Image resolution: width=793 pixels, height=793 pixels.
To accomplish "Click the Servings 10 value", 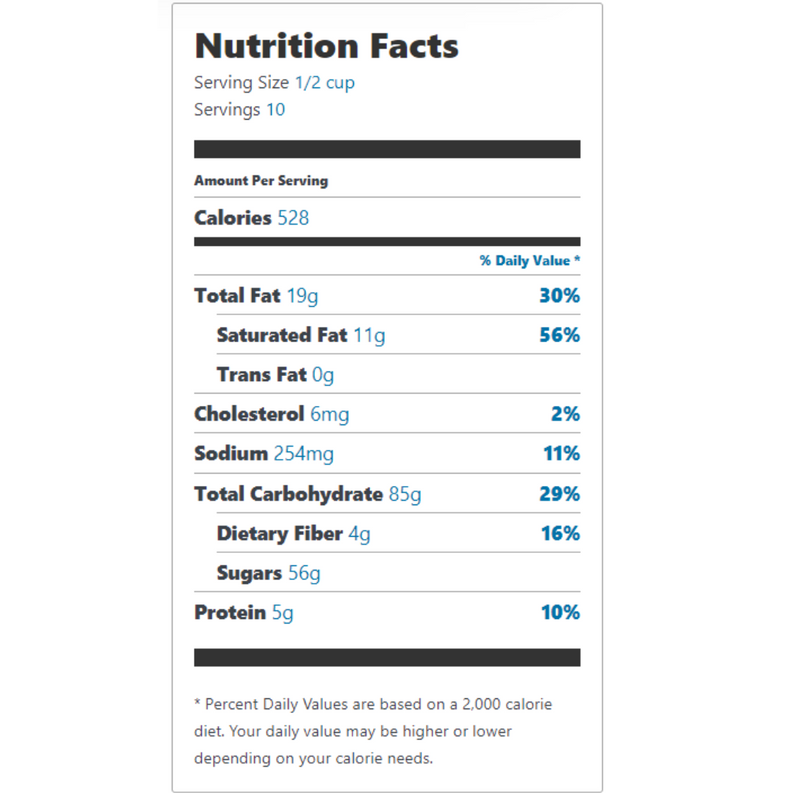I will pos(276,109).
